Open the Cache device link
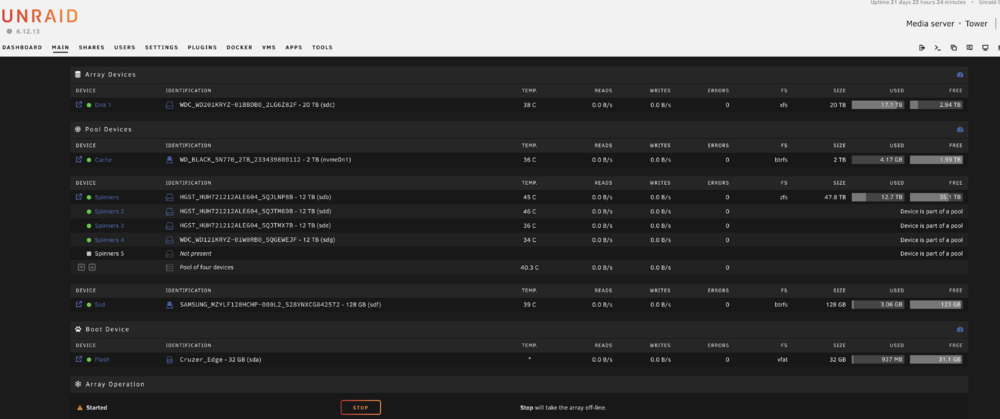The height and width of the screenshot is (419, 1000). 103,160
